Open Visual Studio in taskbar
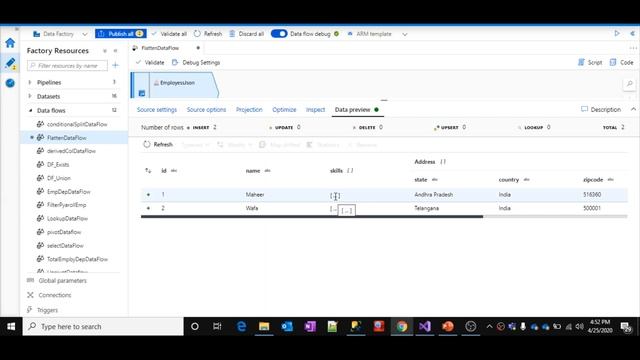The width and height of the screenshot is (640, 360). [x=425, y=327]
